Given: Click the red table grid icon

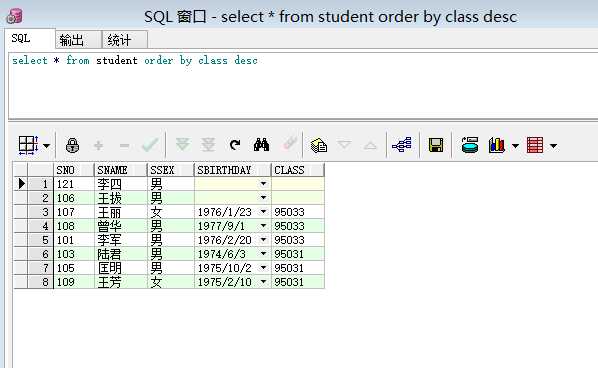Looking at the screenshot, I should point(535,145).
